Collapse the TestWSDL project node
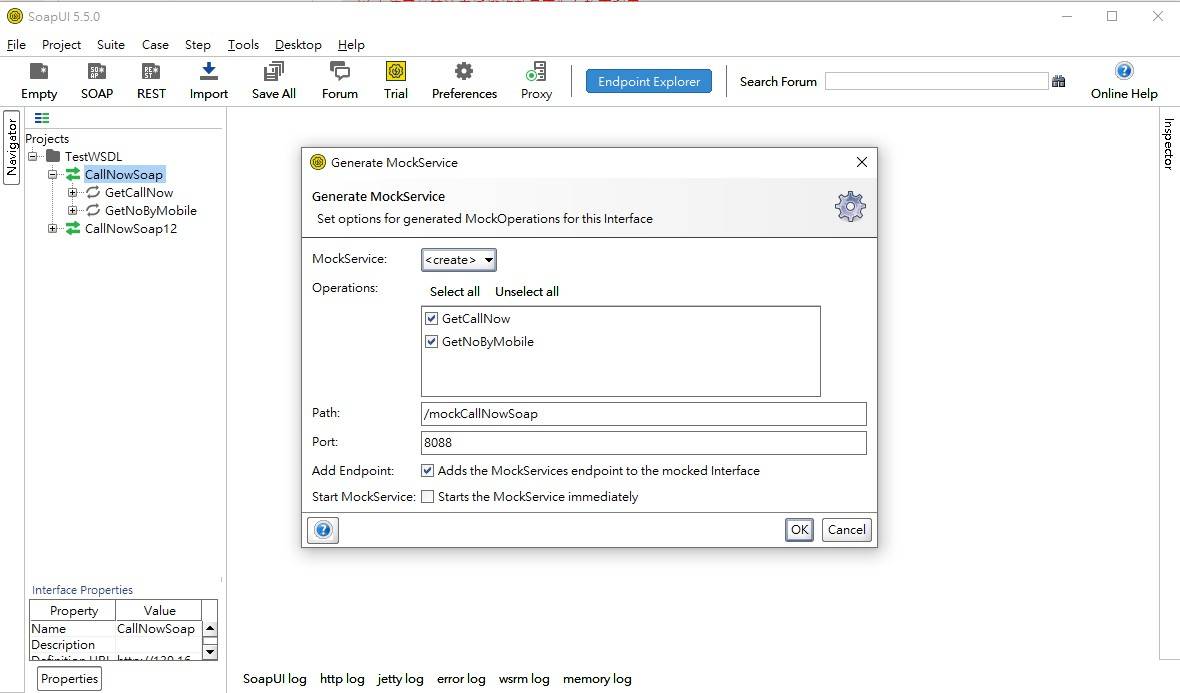 pyautogui.click(x=32, y=157)
